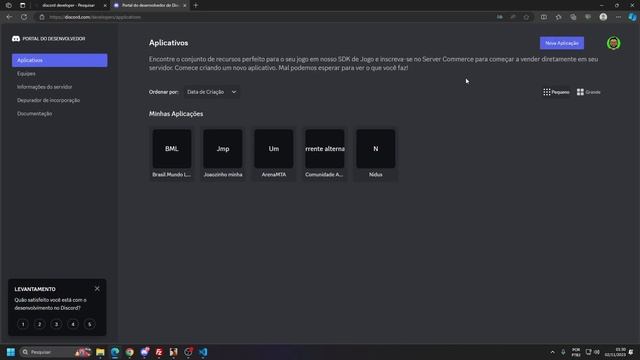
Task: Open File Explorer from taskbar
Action: (x=100, y=352)
